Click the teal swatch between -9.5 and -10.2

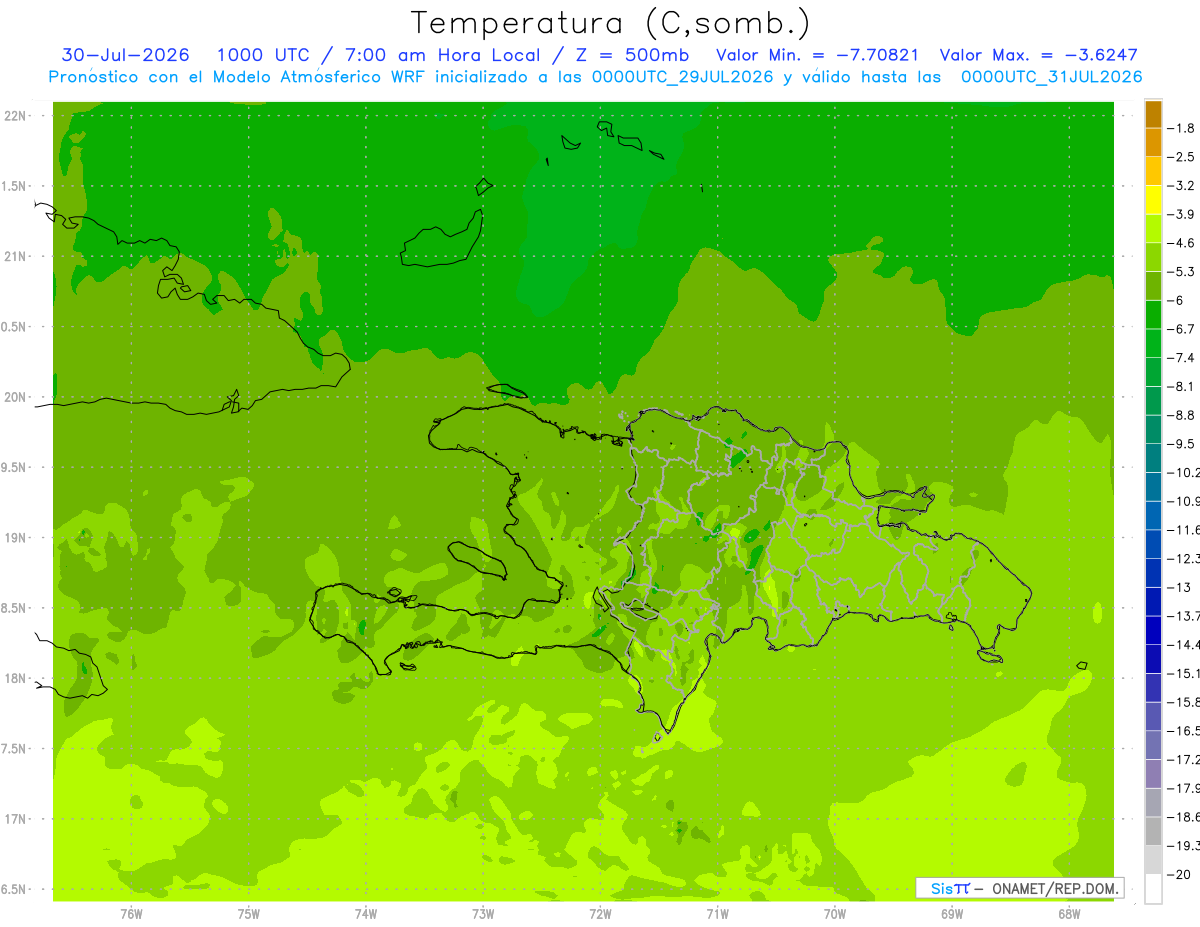point(1153,458)
